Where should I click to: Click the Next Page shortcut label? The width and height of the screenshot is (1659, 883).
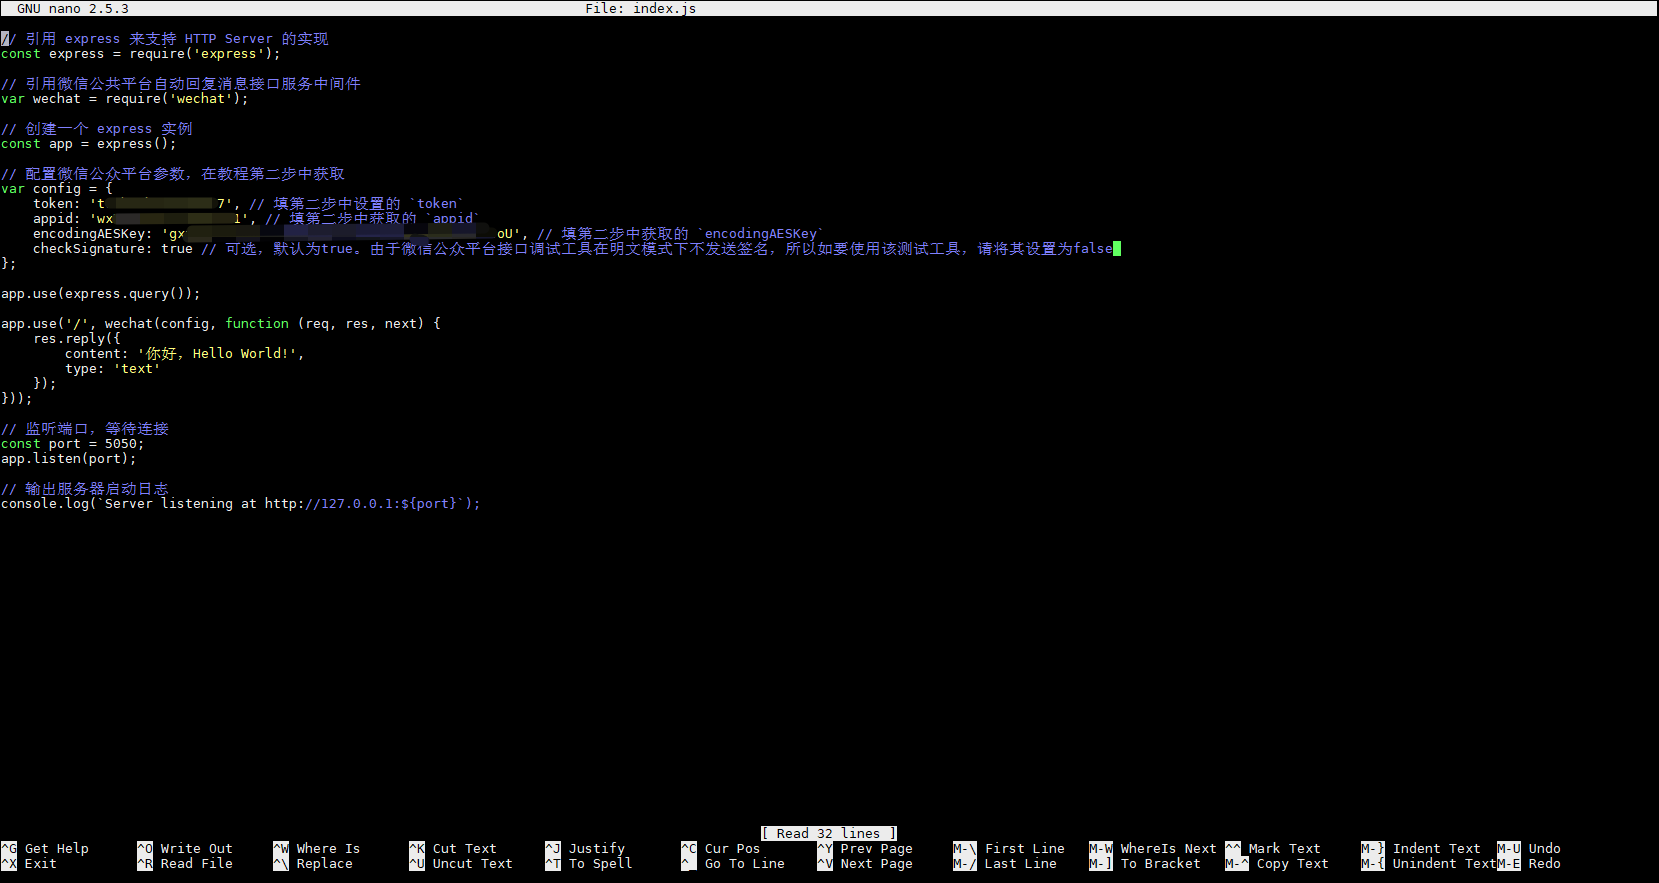pos(876,863)
